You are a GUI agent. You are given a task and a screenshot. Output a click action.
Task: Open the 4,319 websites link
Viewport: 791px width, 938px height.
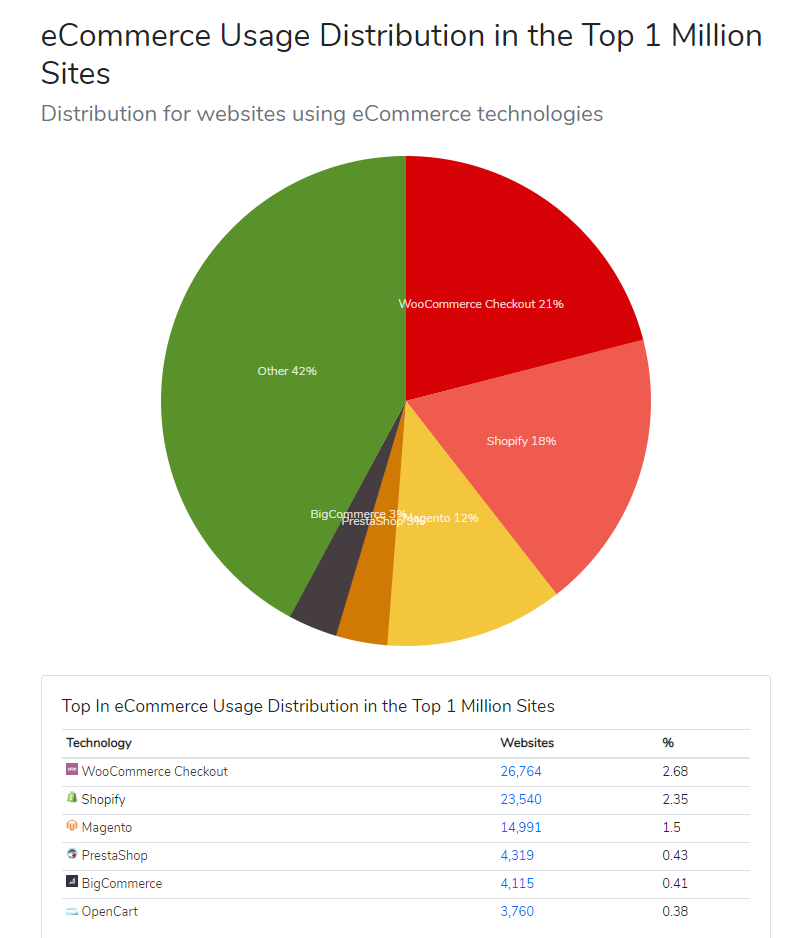pos(517,855)
